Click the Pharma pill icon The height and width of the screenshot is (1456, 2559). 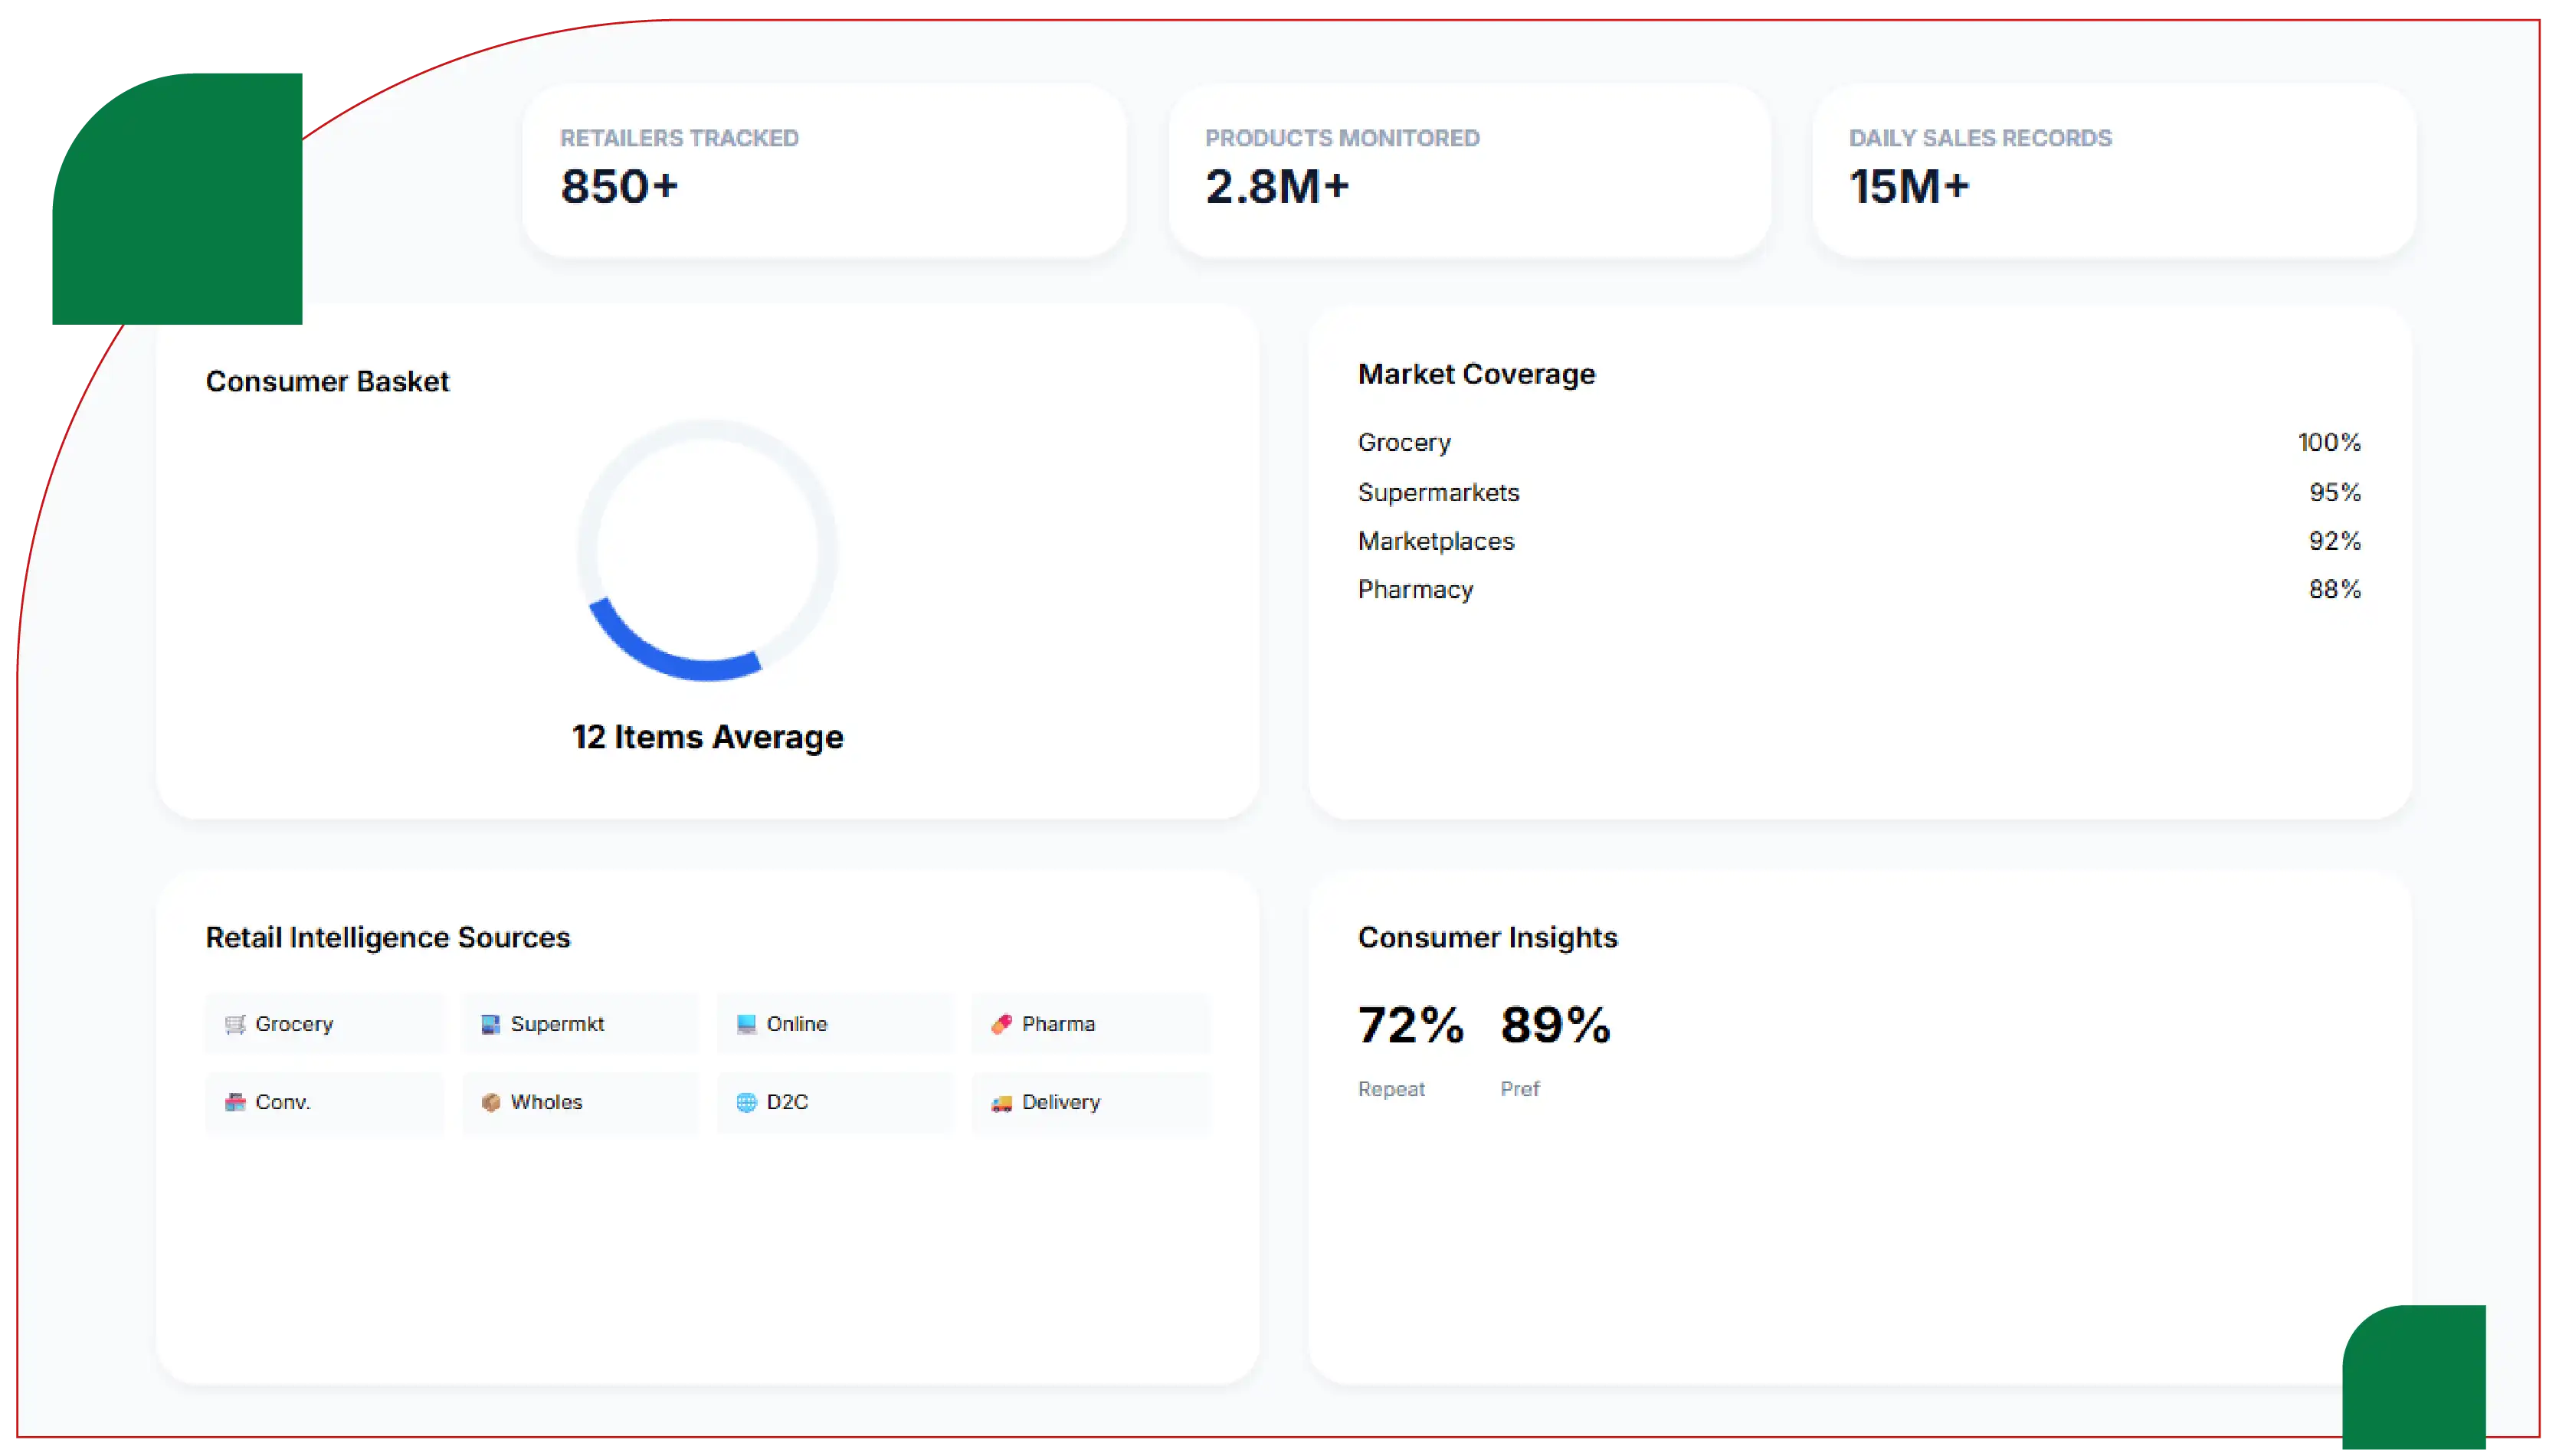[1001, 1024]
